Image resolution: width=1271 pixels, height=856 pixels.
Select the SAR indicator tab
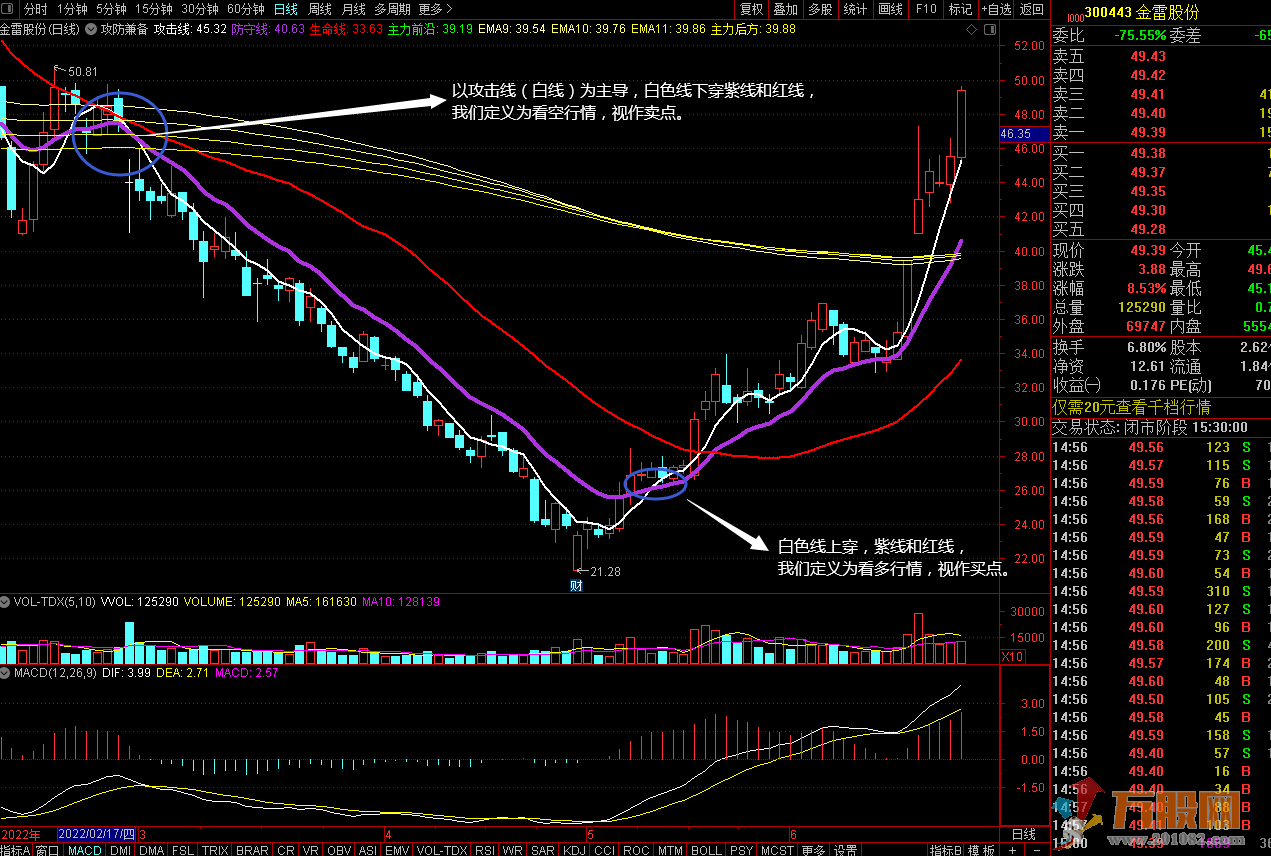tap(543, 850)
